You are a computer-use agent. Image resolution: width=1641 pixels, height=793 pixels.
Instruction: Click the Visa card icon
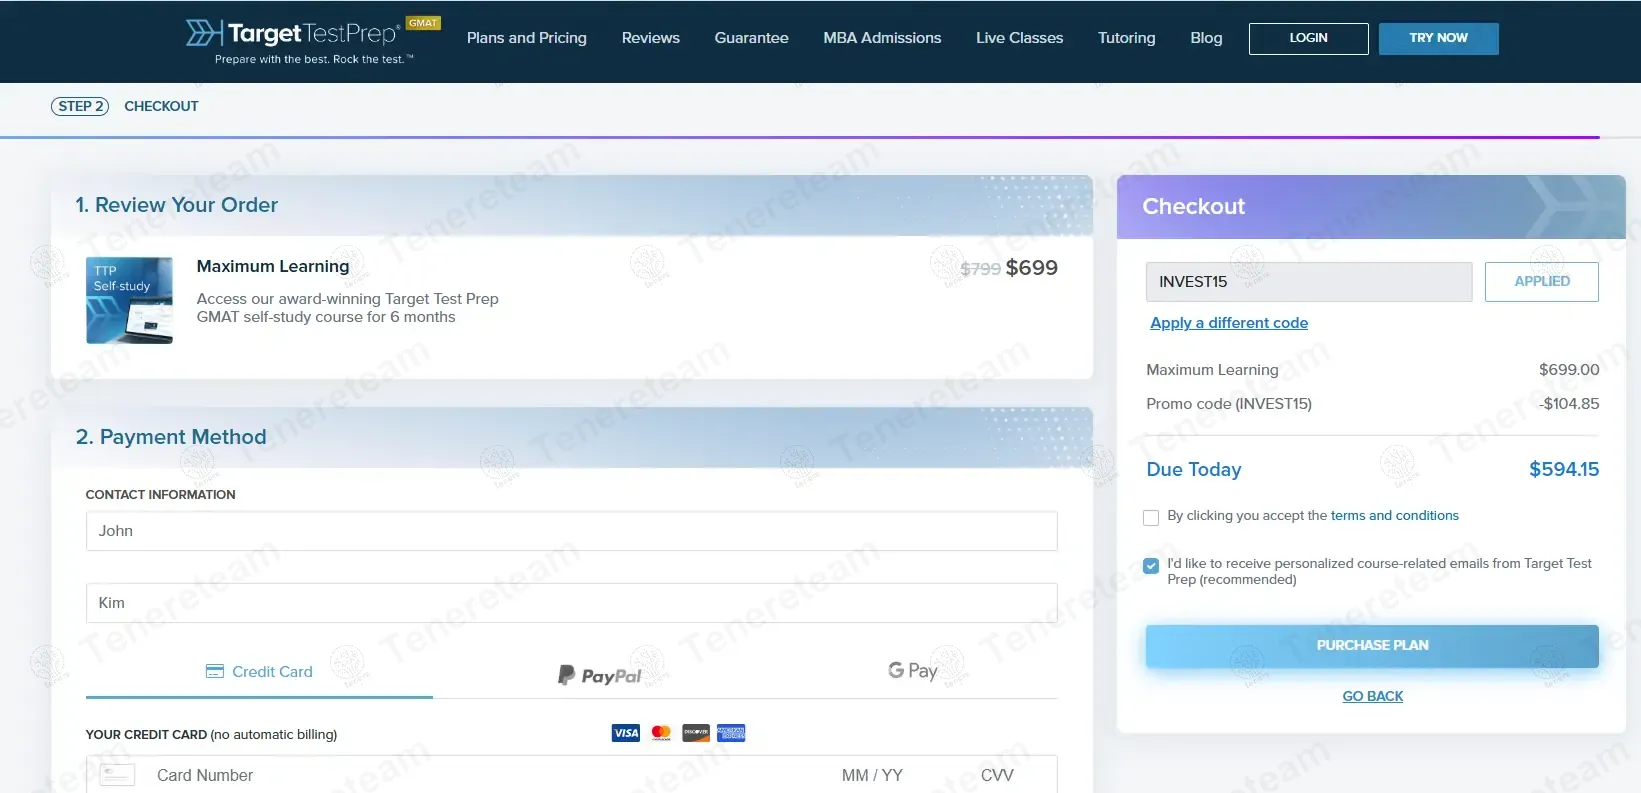pyautogui.click(x=626, y=733)
